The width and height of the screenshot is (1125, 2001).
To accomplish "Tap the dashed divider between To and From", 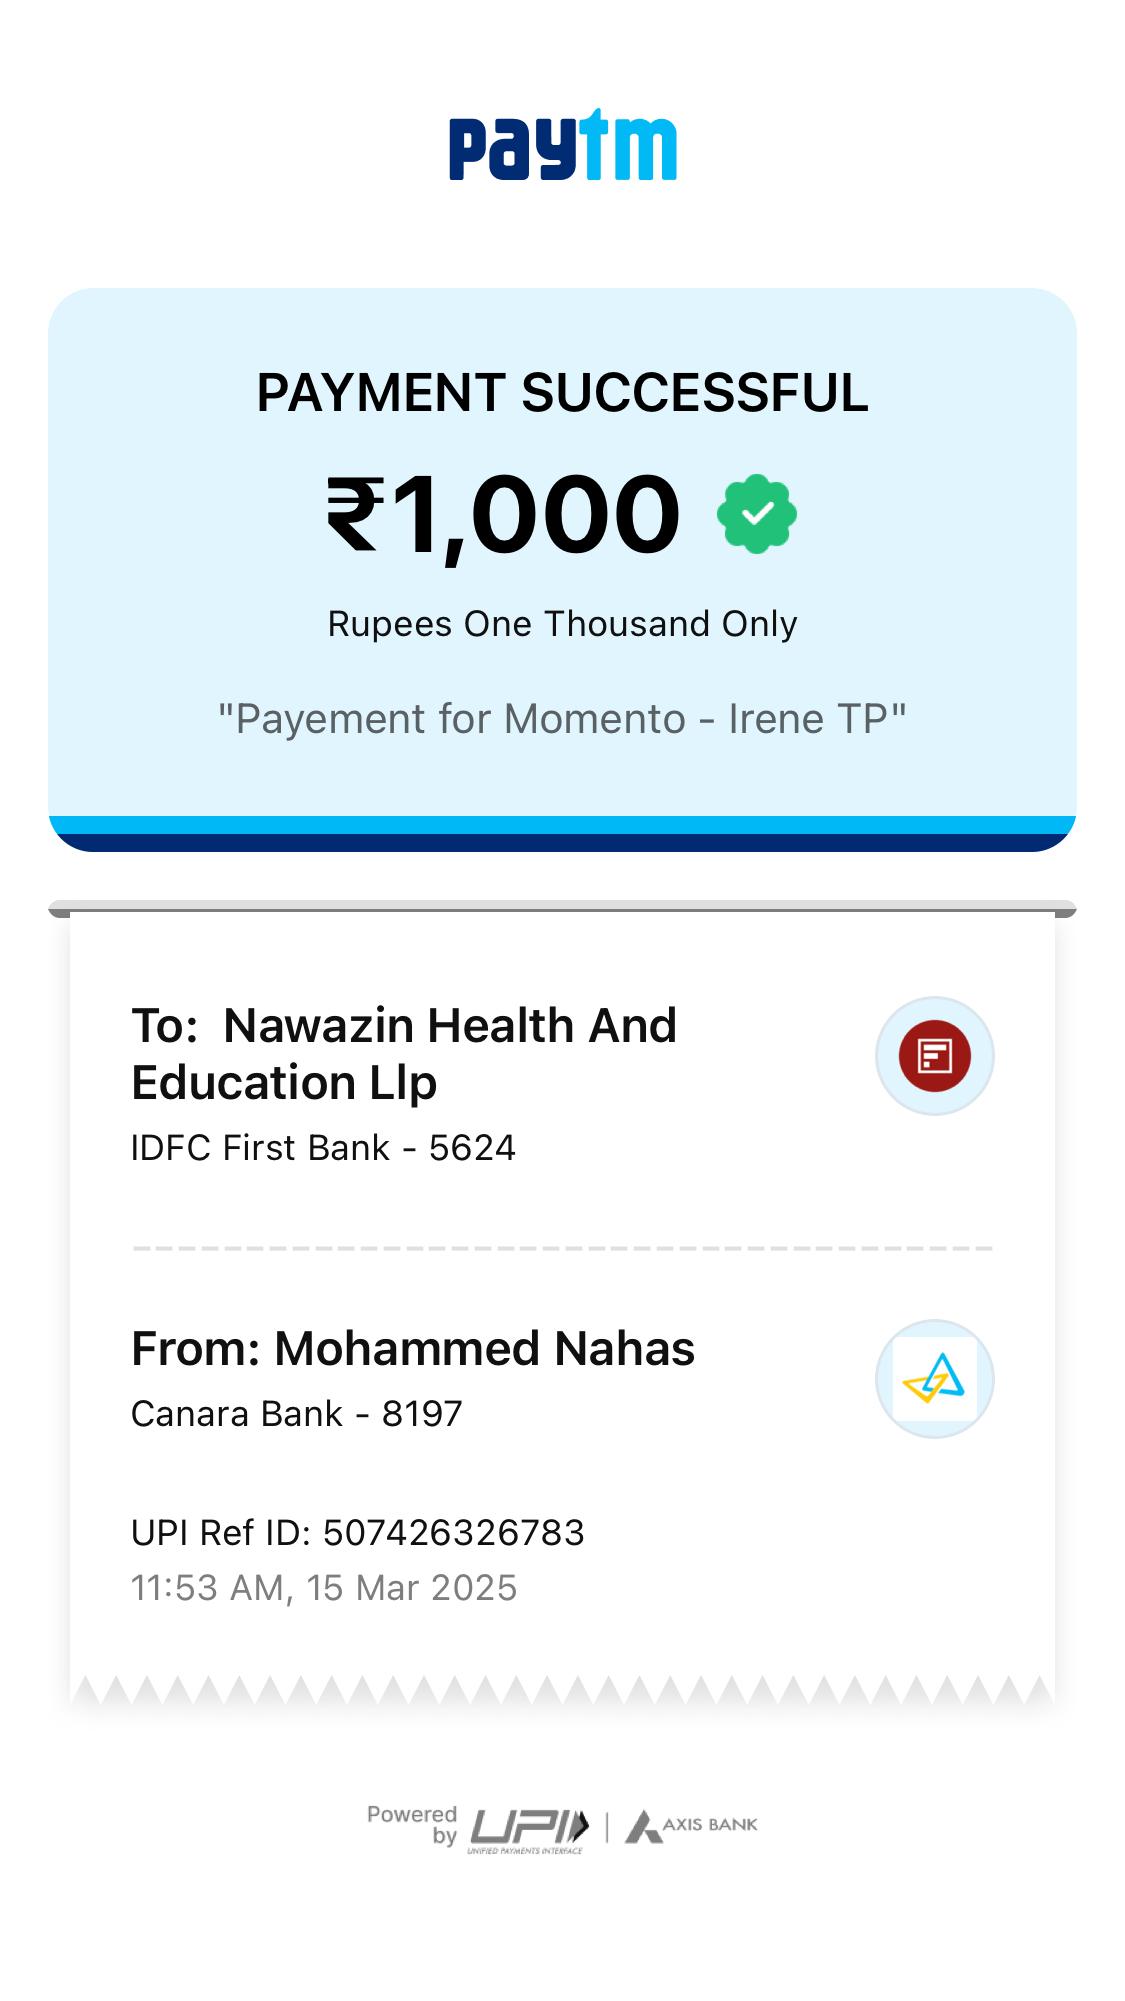I will click(562, 1249).
